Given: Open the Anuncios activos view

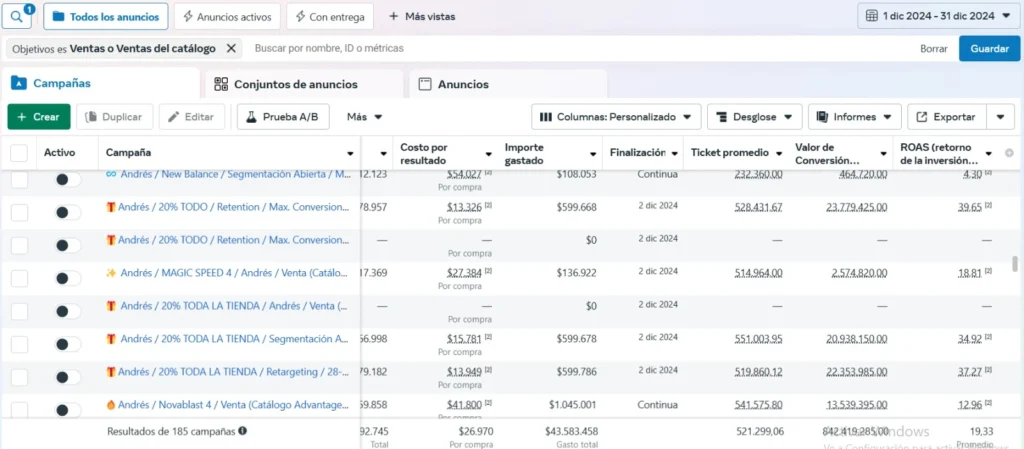Looking at the screenshot, I should coord(226,16).
